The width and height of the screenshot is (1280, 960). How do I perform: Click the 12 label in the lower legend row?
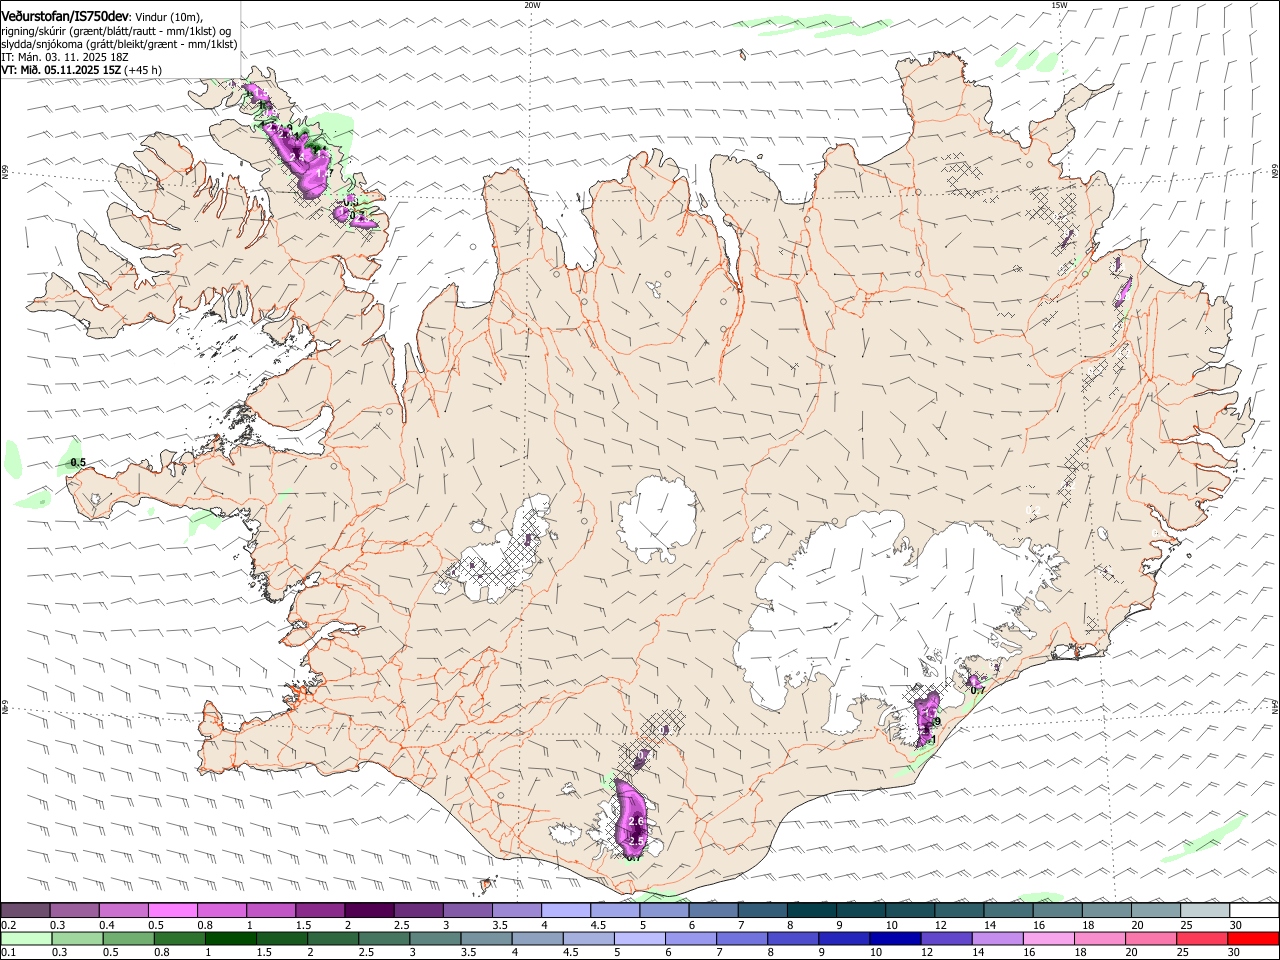927,953
